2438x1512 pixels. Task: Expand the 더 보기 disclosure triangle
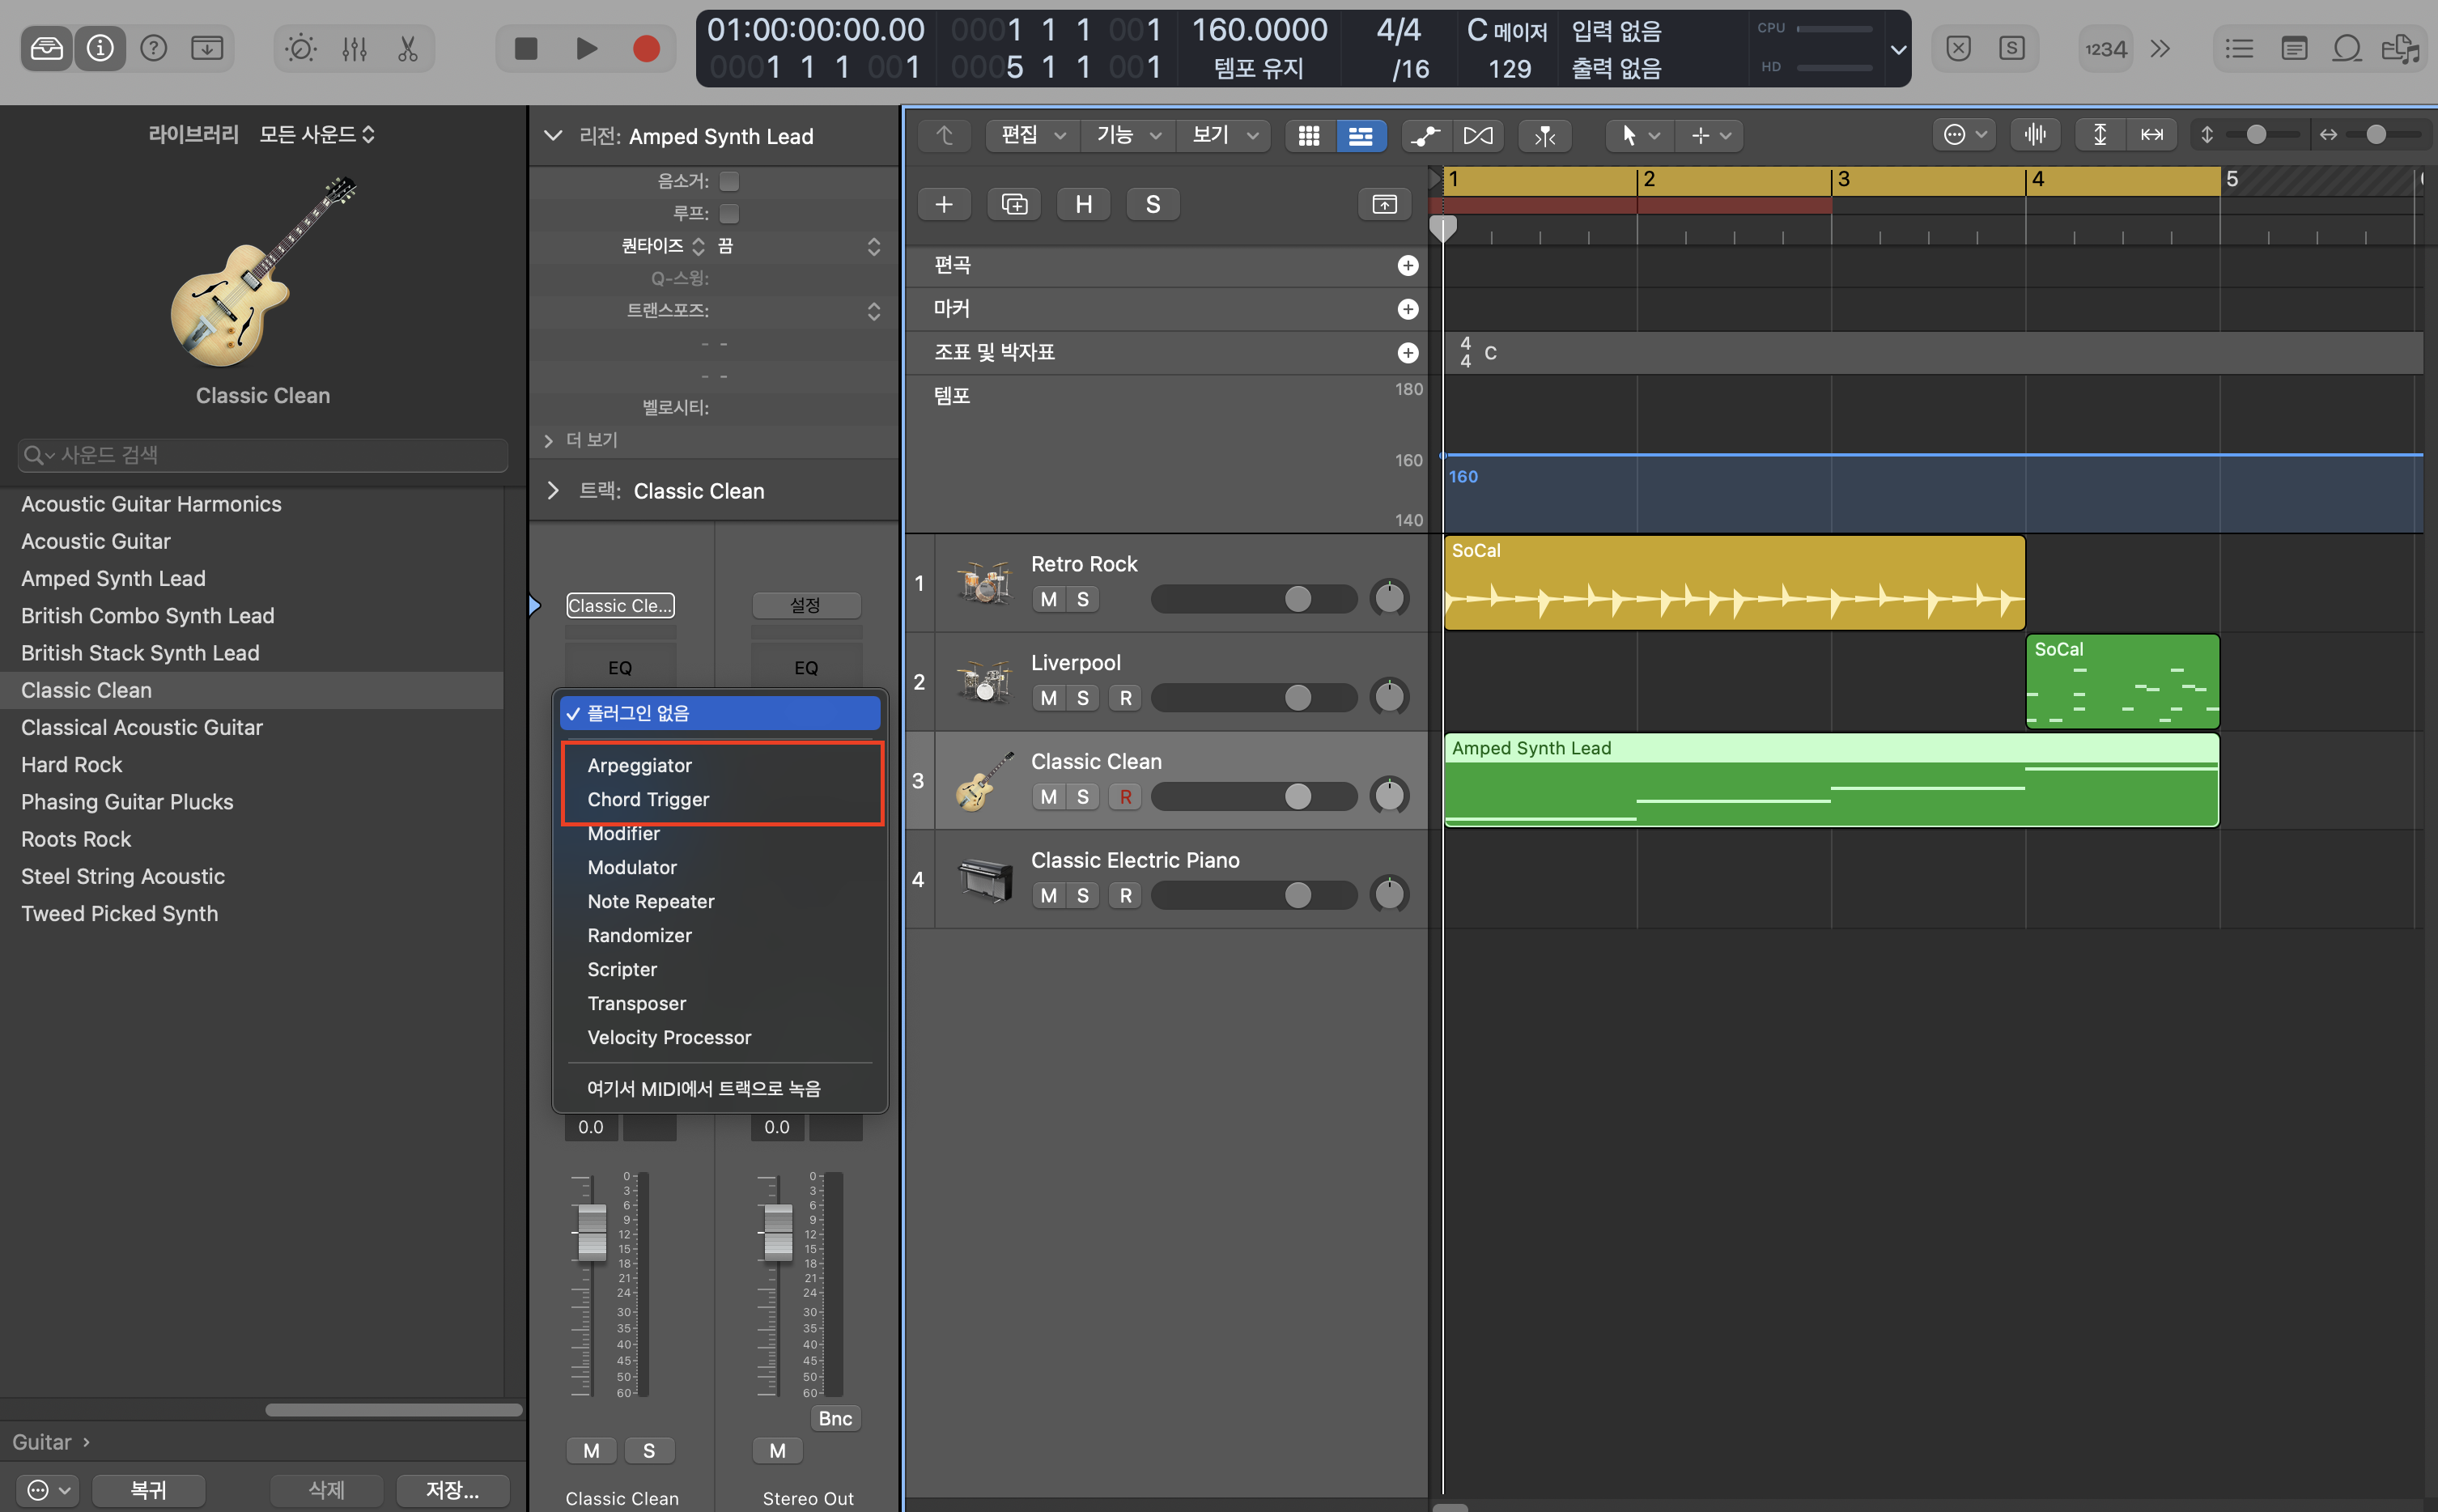click(x=548, y=440)
